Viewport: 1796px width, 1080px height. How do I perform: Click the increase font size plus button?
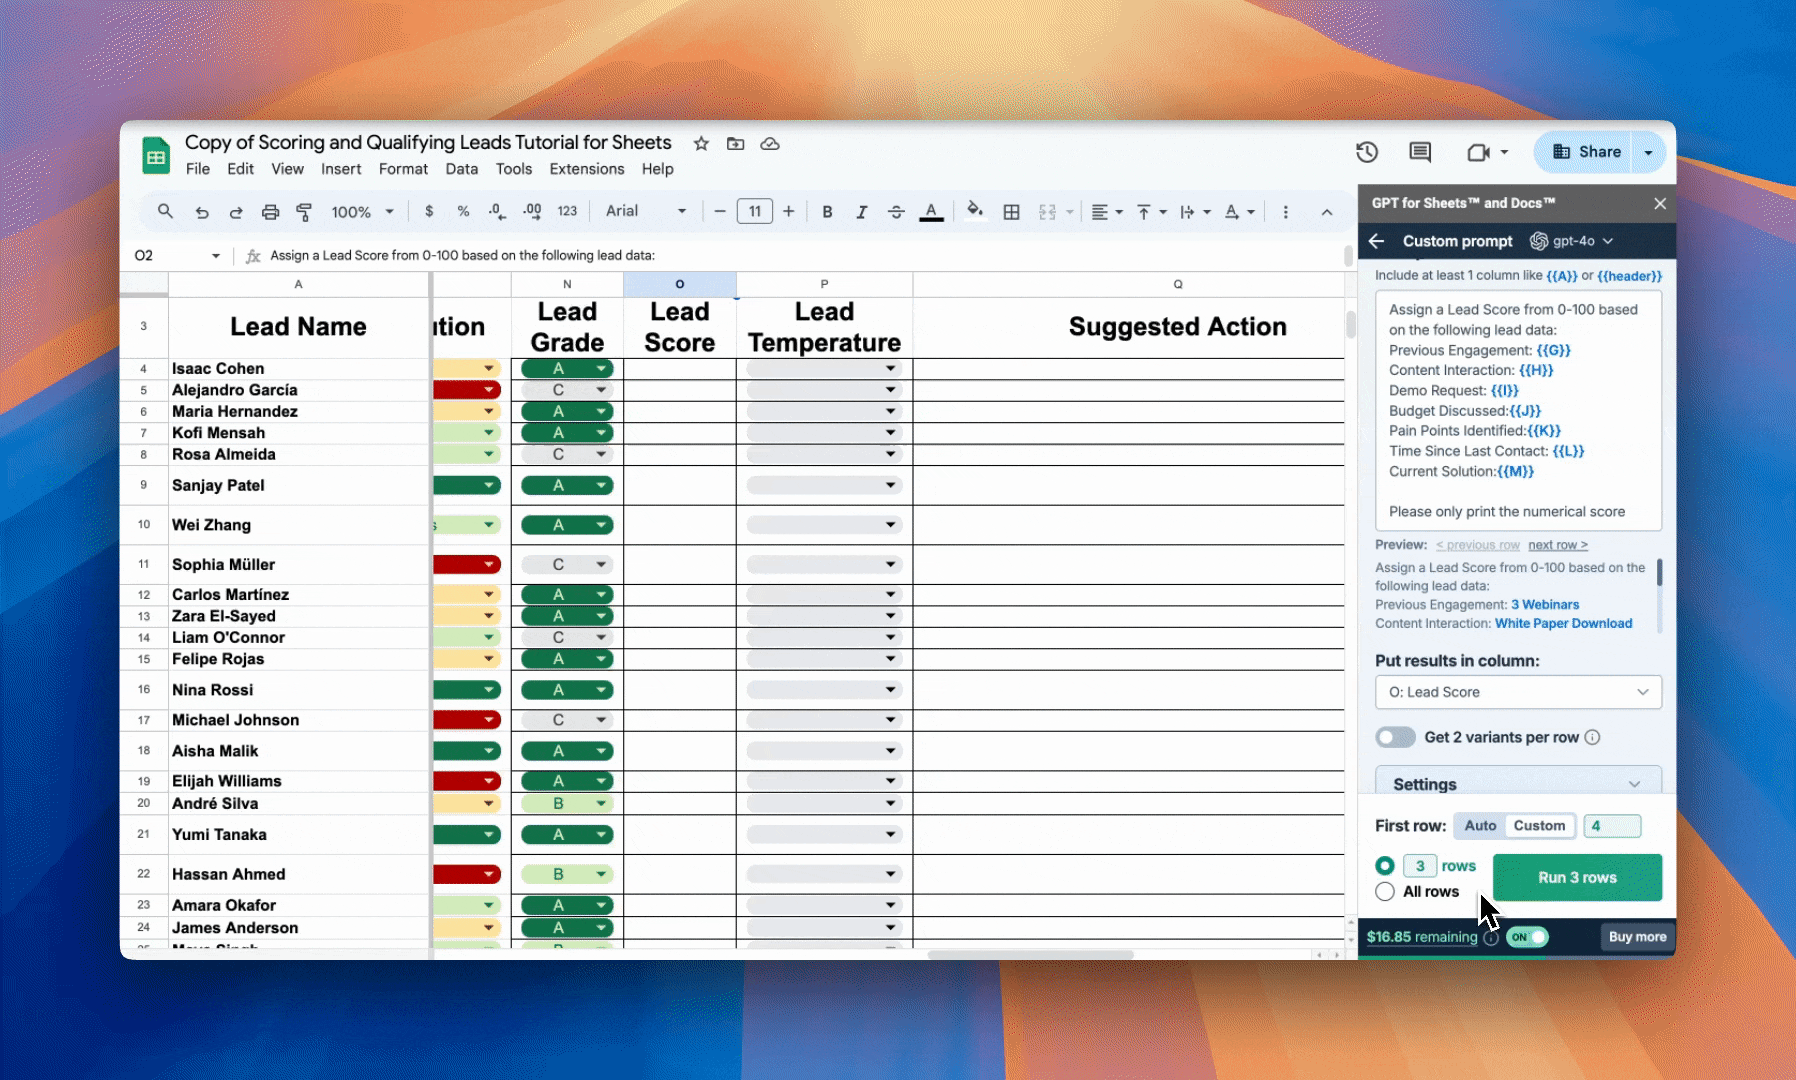(789, 211)
